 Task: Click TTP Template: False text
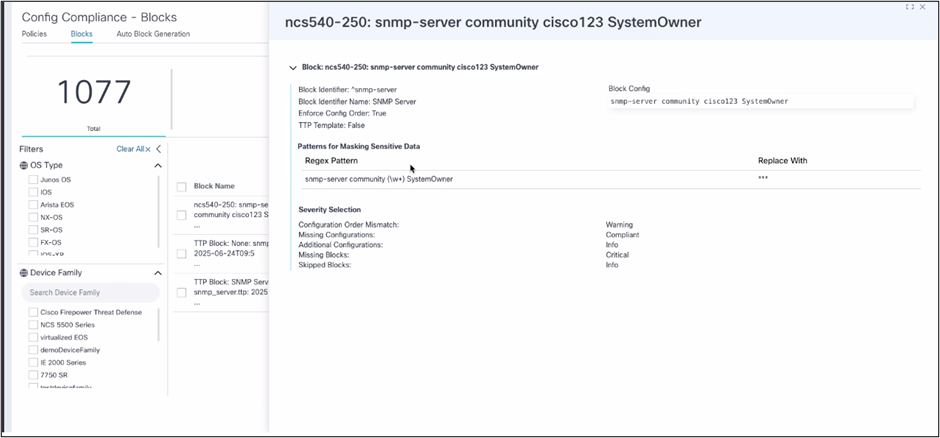tap(332, 126)
